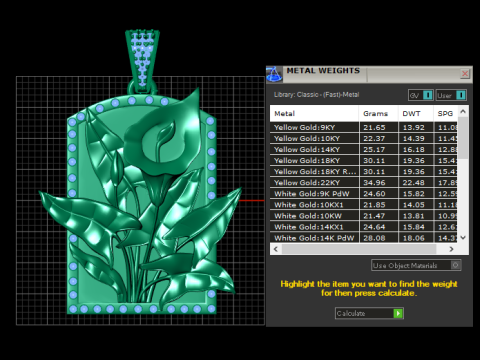Click the 28.08 grams value

(374, 238)
